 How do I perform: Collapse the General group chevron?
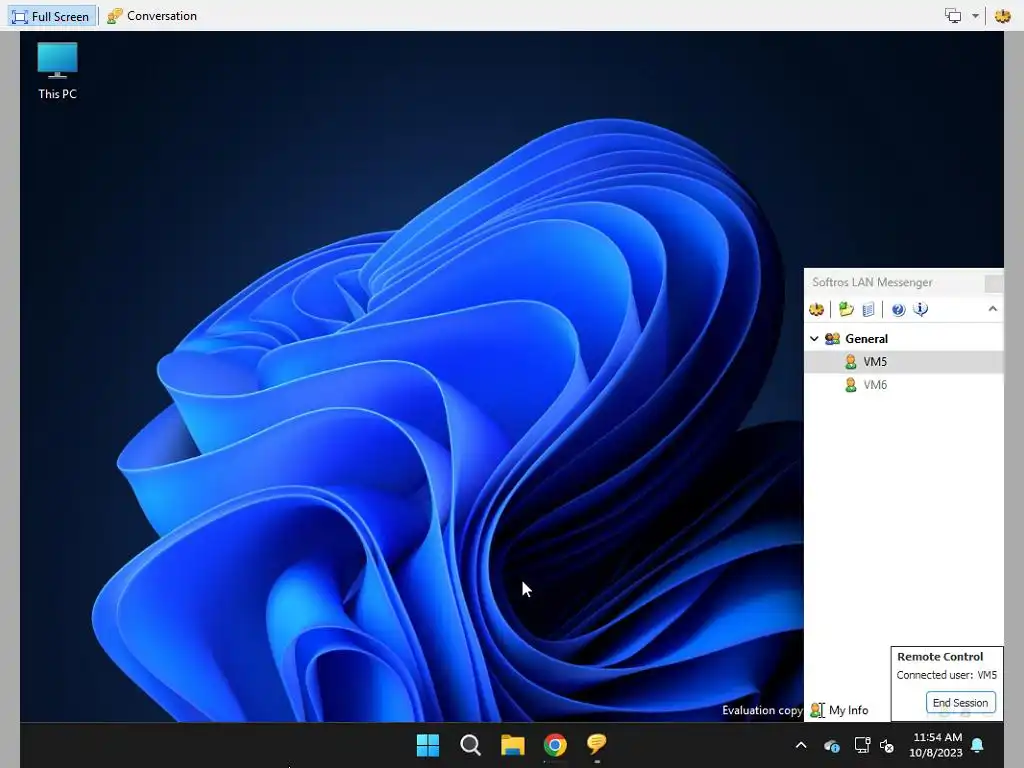[814, 338]
